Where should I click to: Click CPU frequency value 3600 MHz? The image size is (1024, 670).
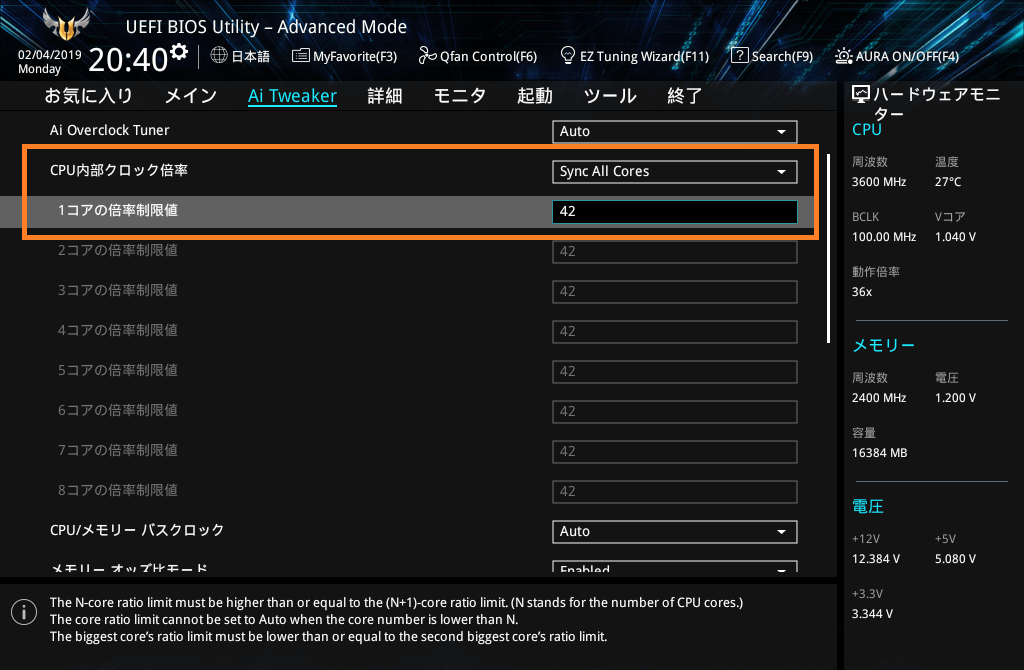click(x=879, y=182)
